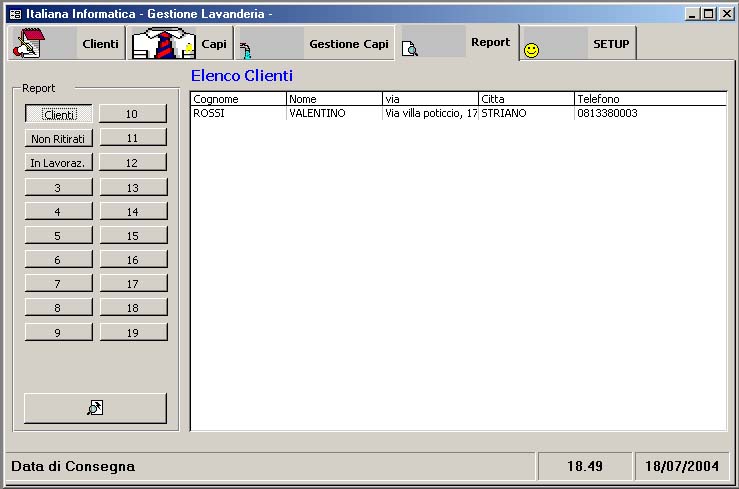Viewport: 739px width, 489px height.
Task: Sort by the Cognome column header
Action: pos(238,99)
